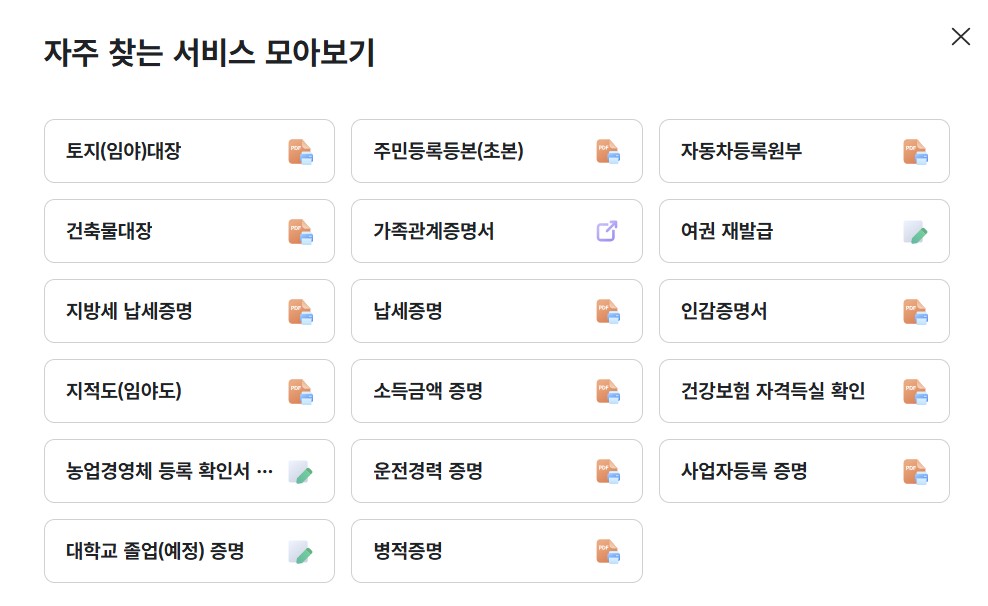Viewport: 988px width, 606px height.
Task: Select the 건축물대장 service
Action: (188, 231)
